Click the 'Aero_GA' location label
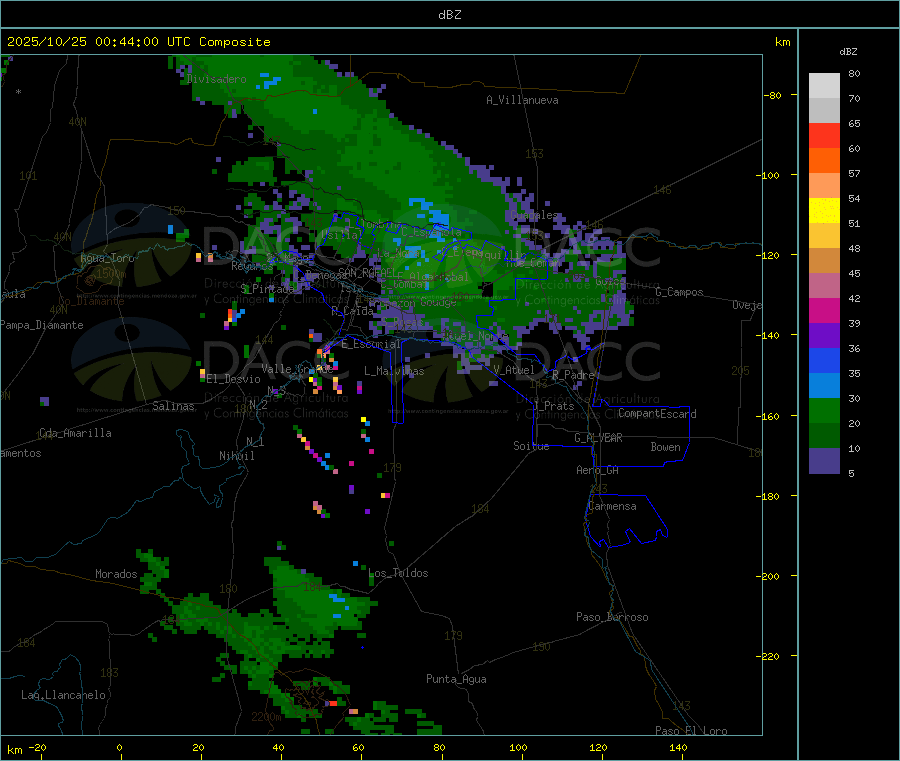Screen dimensions: 900x761 pyautogui.click(x=598, y=470)
